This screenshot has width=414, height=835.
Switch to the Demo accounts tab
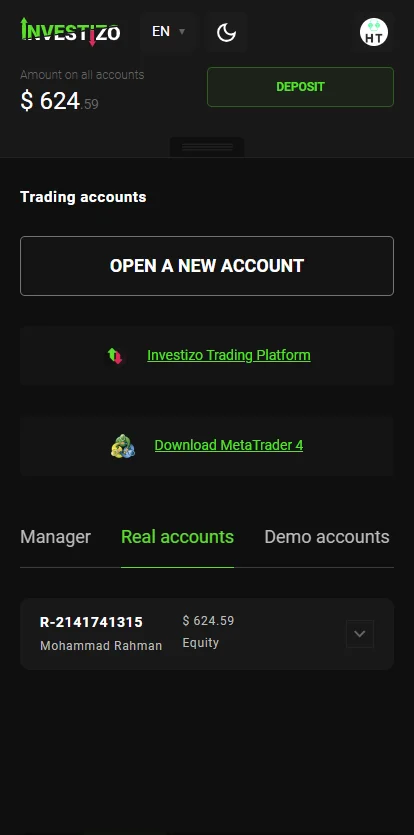click(x=327, y=537)
